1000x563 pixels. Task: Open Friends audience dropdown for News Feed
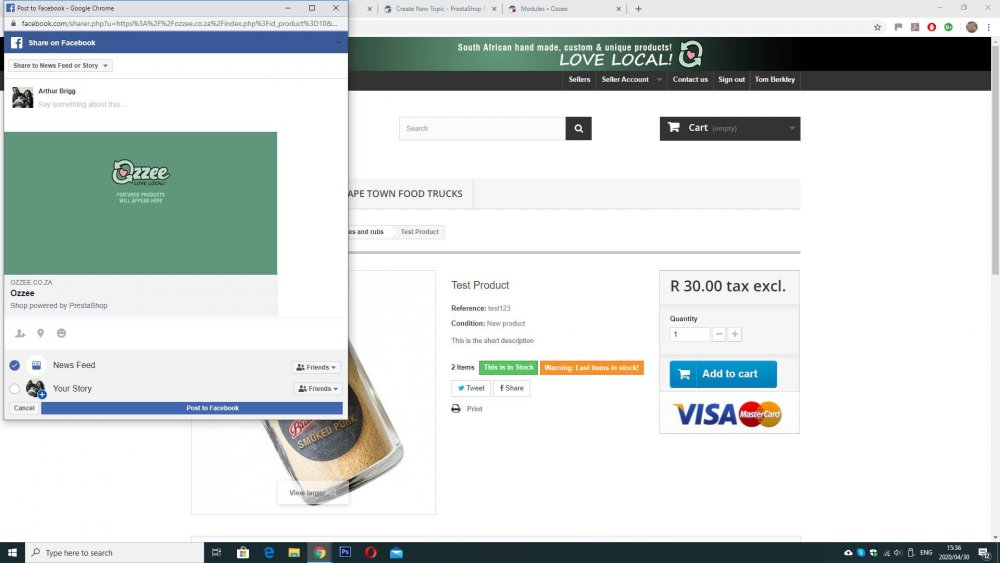click(316, 367)
